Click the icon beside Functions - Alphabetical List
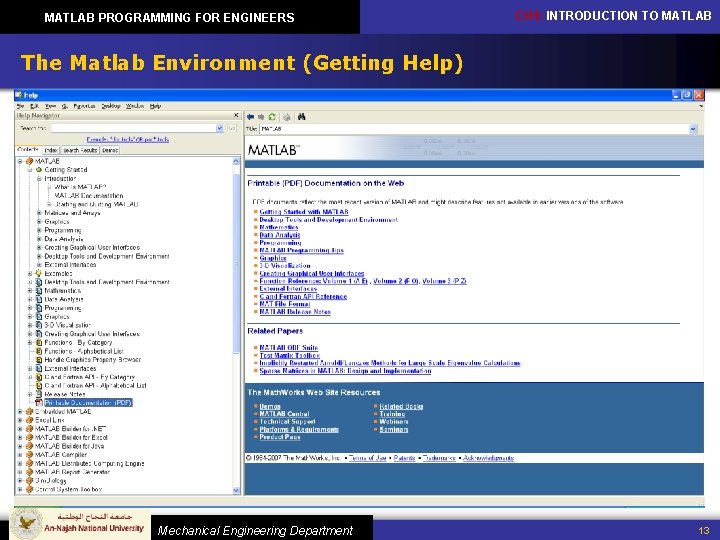Screen dimensions: 720x540 tap(39, 351)
